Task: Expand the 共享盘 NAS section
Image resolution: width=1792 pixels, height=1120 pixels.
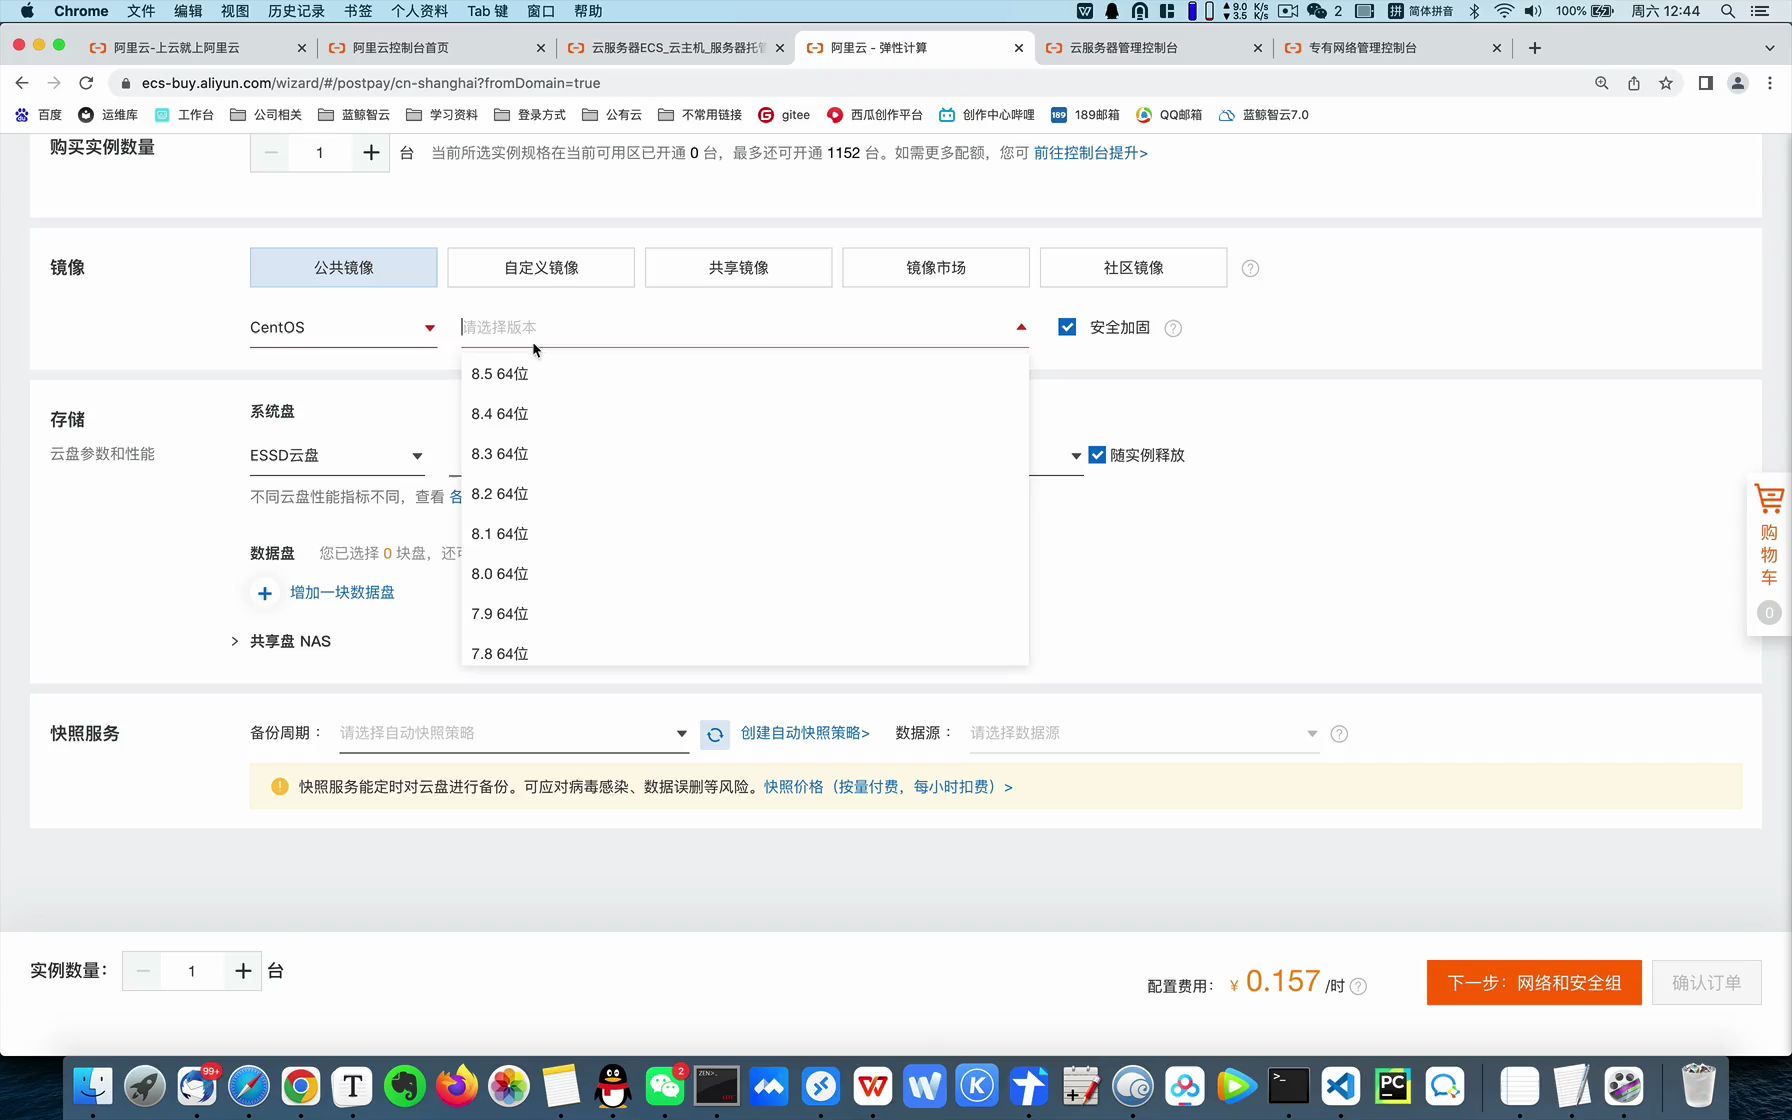Action: coord(281,641)
